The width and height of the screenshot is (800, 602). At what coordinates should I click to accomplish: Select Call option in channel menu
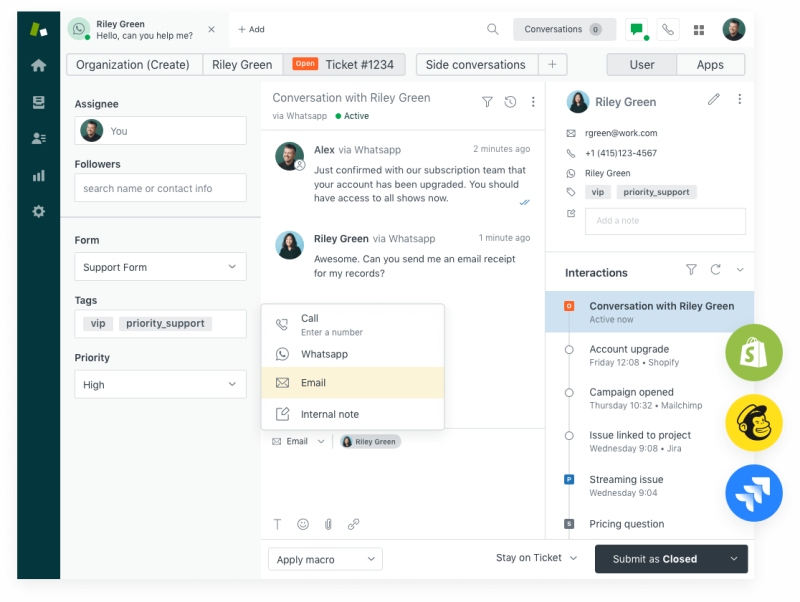click(353, 324)
